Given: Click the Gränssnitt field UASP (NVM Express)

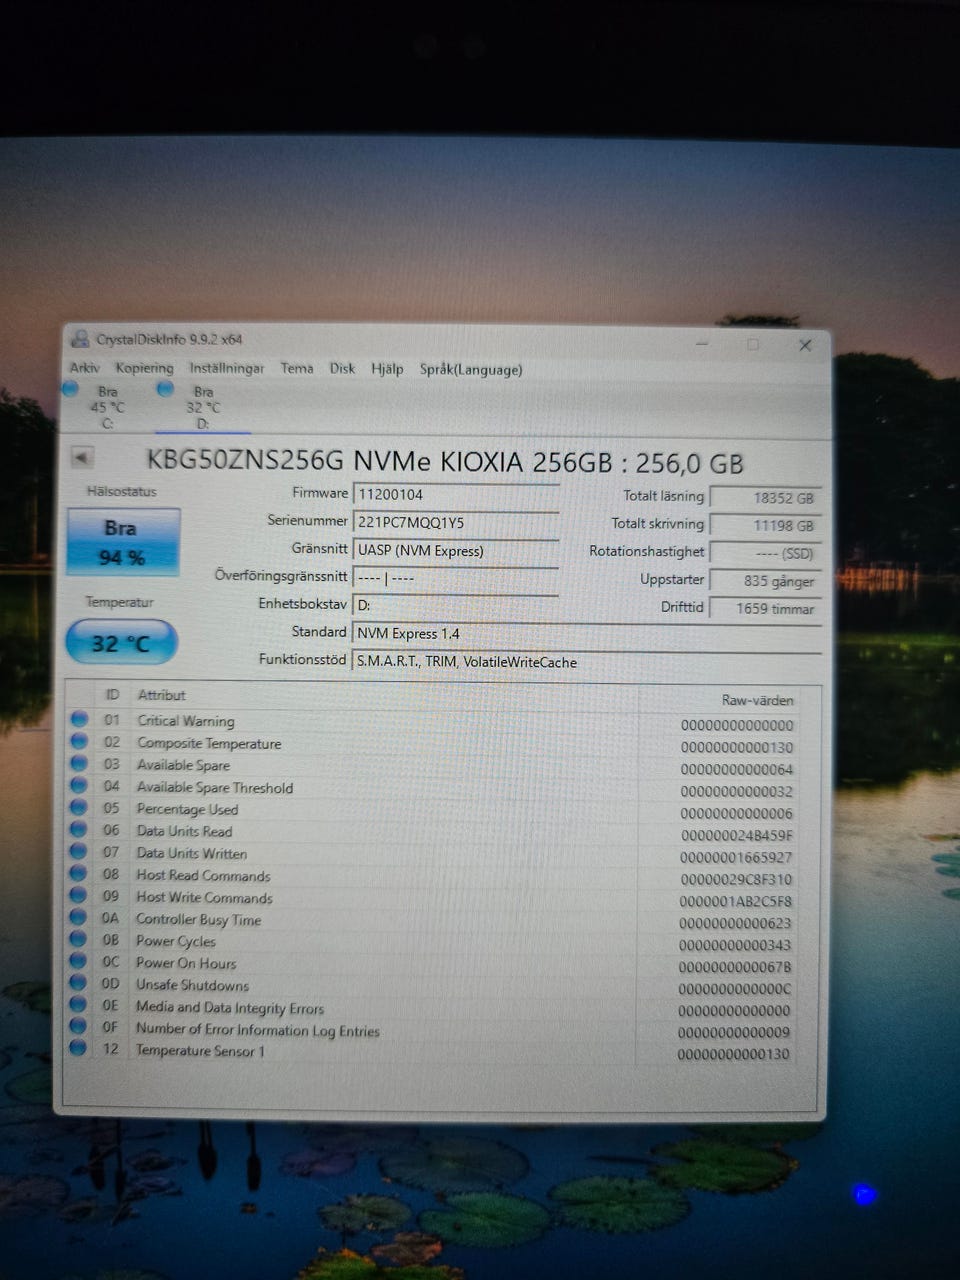Looking at the screenshot, I should point(456,550).
